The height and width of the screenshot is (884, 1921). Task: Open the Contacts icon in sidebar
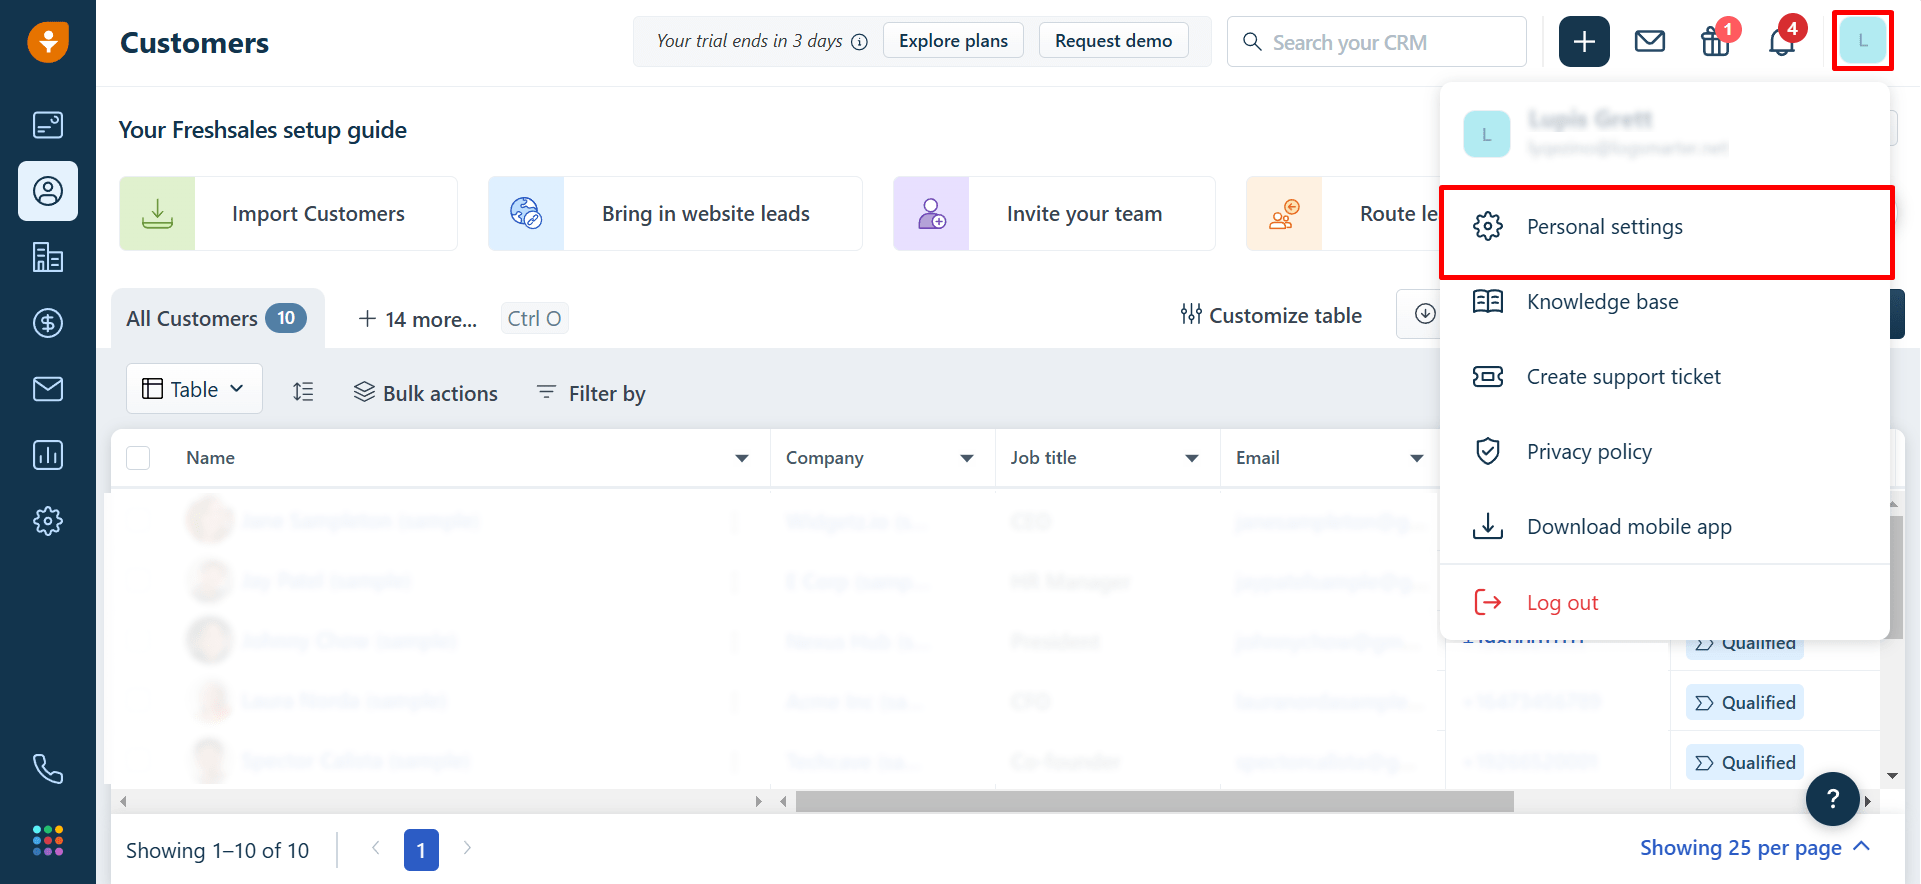pyautogui.click(x=48, y=191)
